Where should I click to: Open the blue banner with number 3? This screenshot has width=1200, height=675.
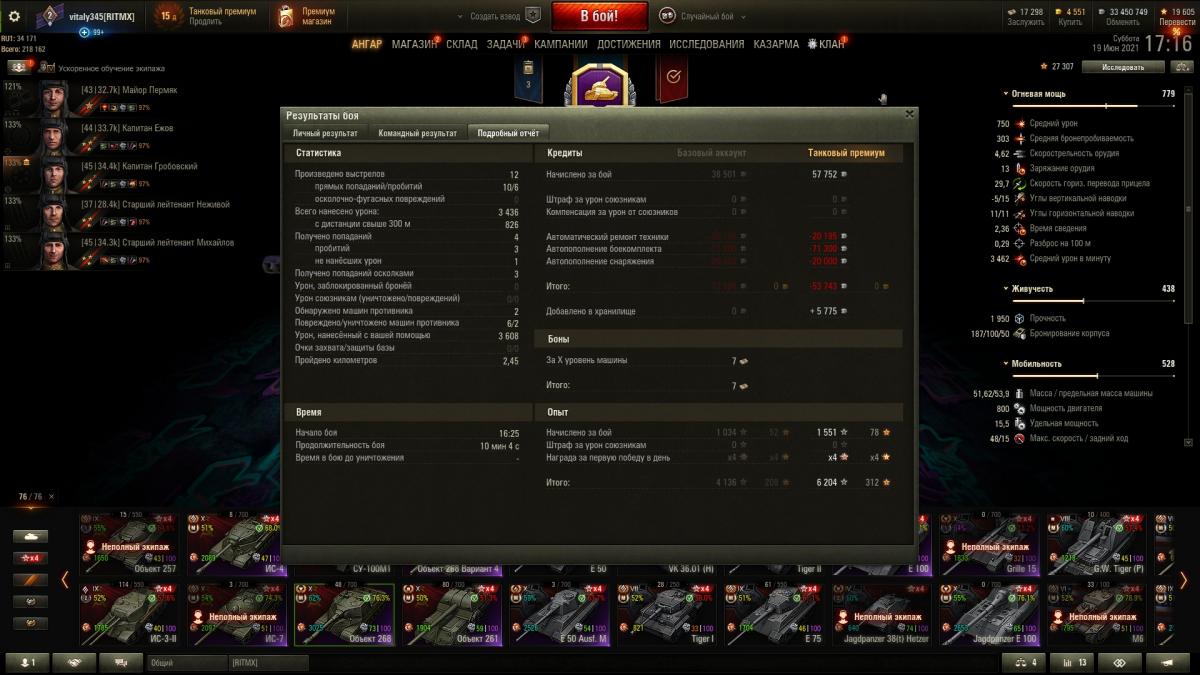click(x=528, y=79)
